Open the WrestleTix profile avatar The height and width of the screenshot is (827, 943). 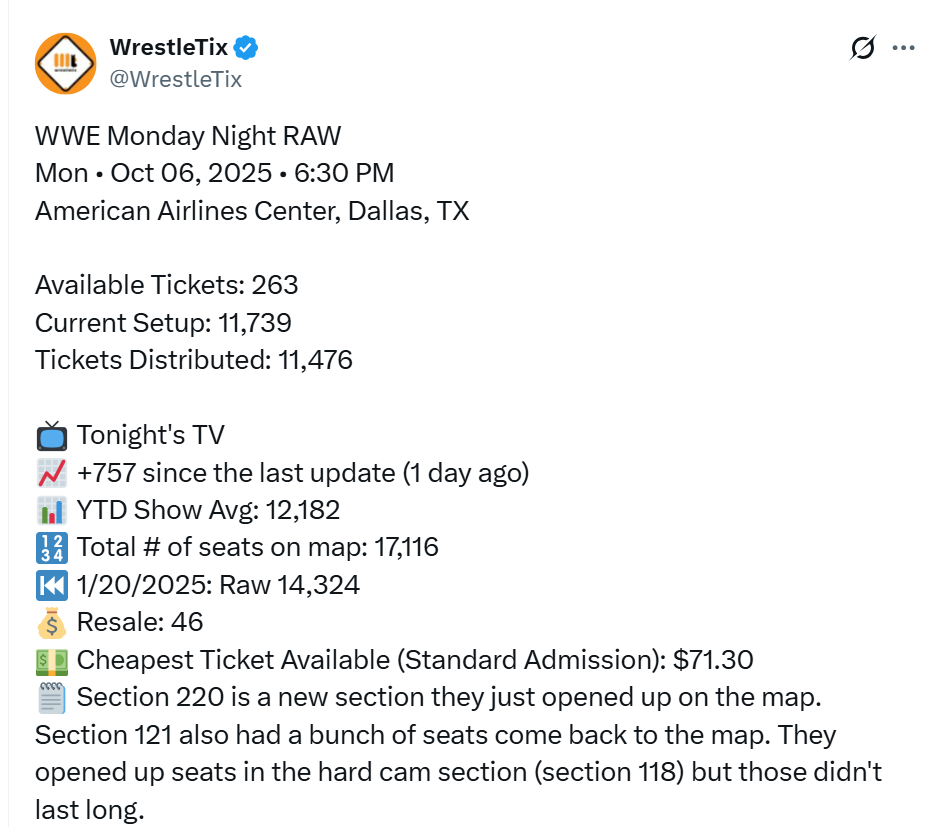click(66, 62)
